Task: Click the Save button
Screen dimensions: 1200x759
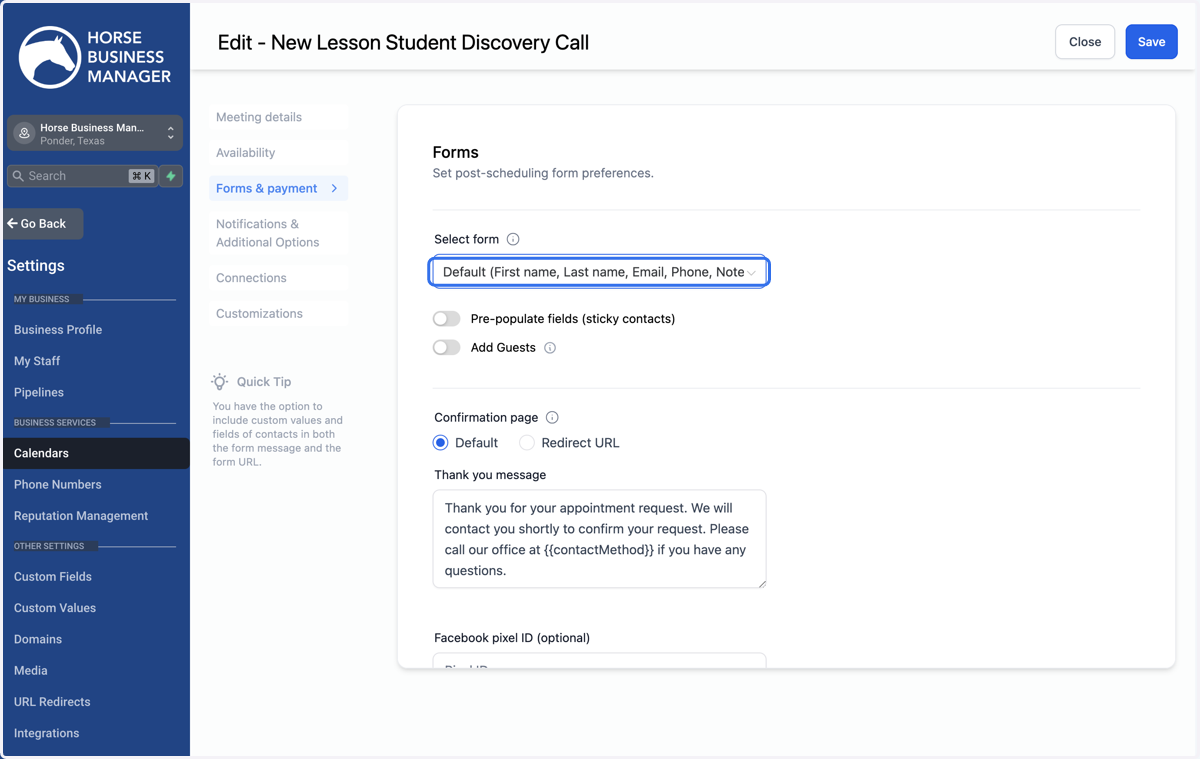Action: pyautogui.click(x=1151, y=42)
